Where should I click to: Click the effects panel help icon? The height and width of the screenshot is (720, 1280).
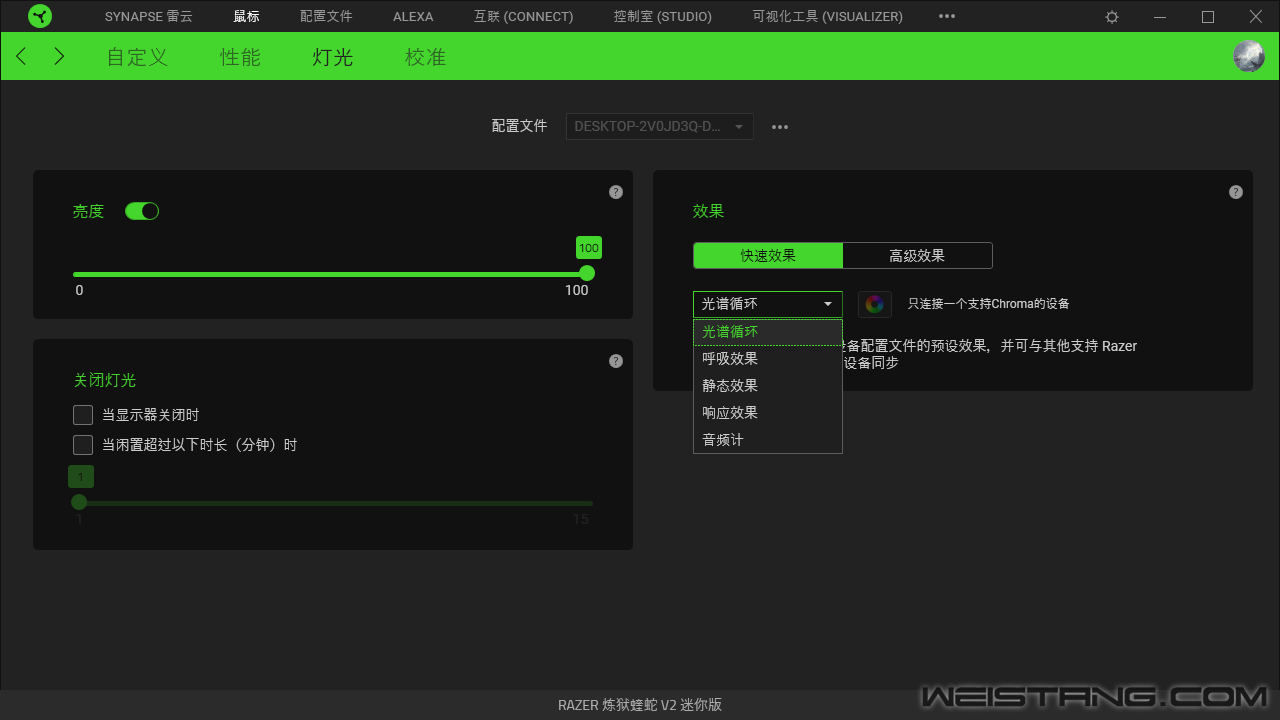1236,192
